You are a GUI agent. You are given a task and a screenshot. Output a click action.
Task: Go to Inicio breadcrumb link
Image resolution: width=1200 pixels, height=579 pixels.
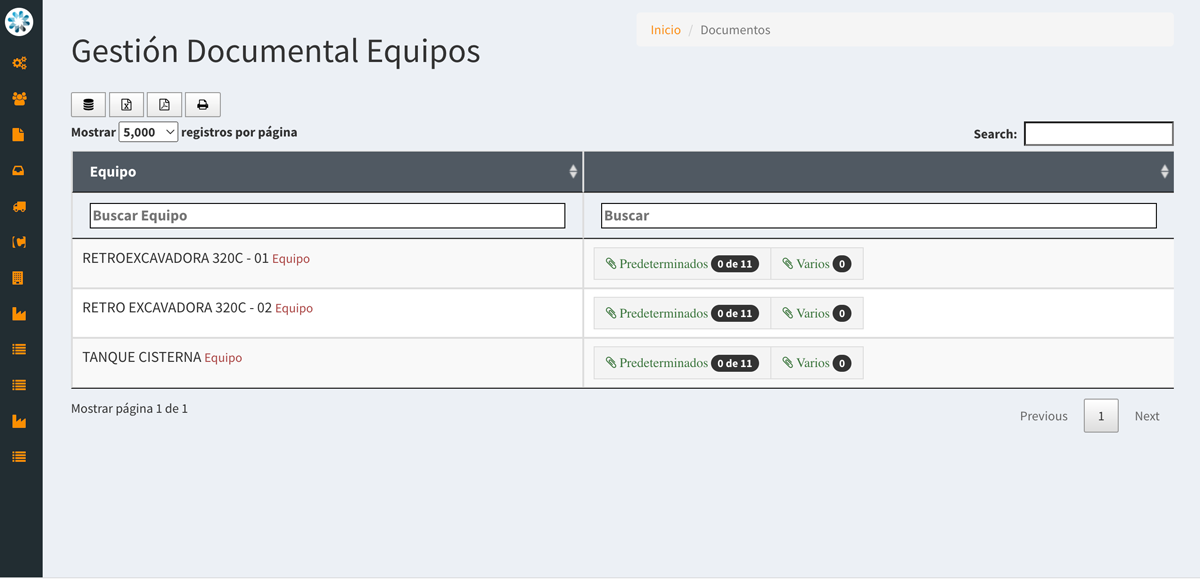(x=665, y=30)
